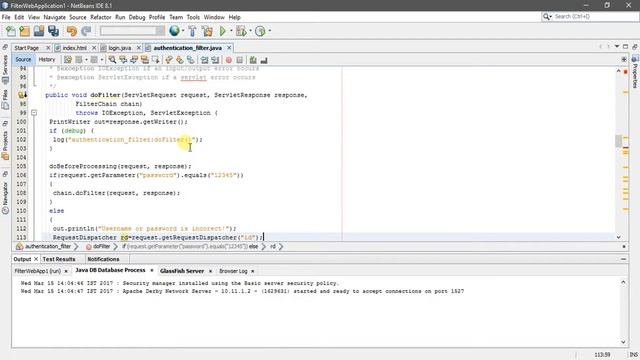Switch to the Start Page tab
This screenshot has height=360, width=640.
pos(27,48)
